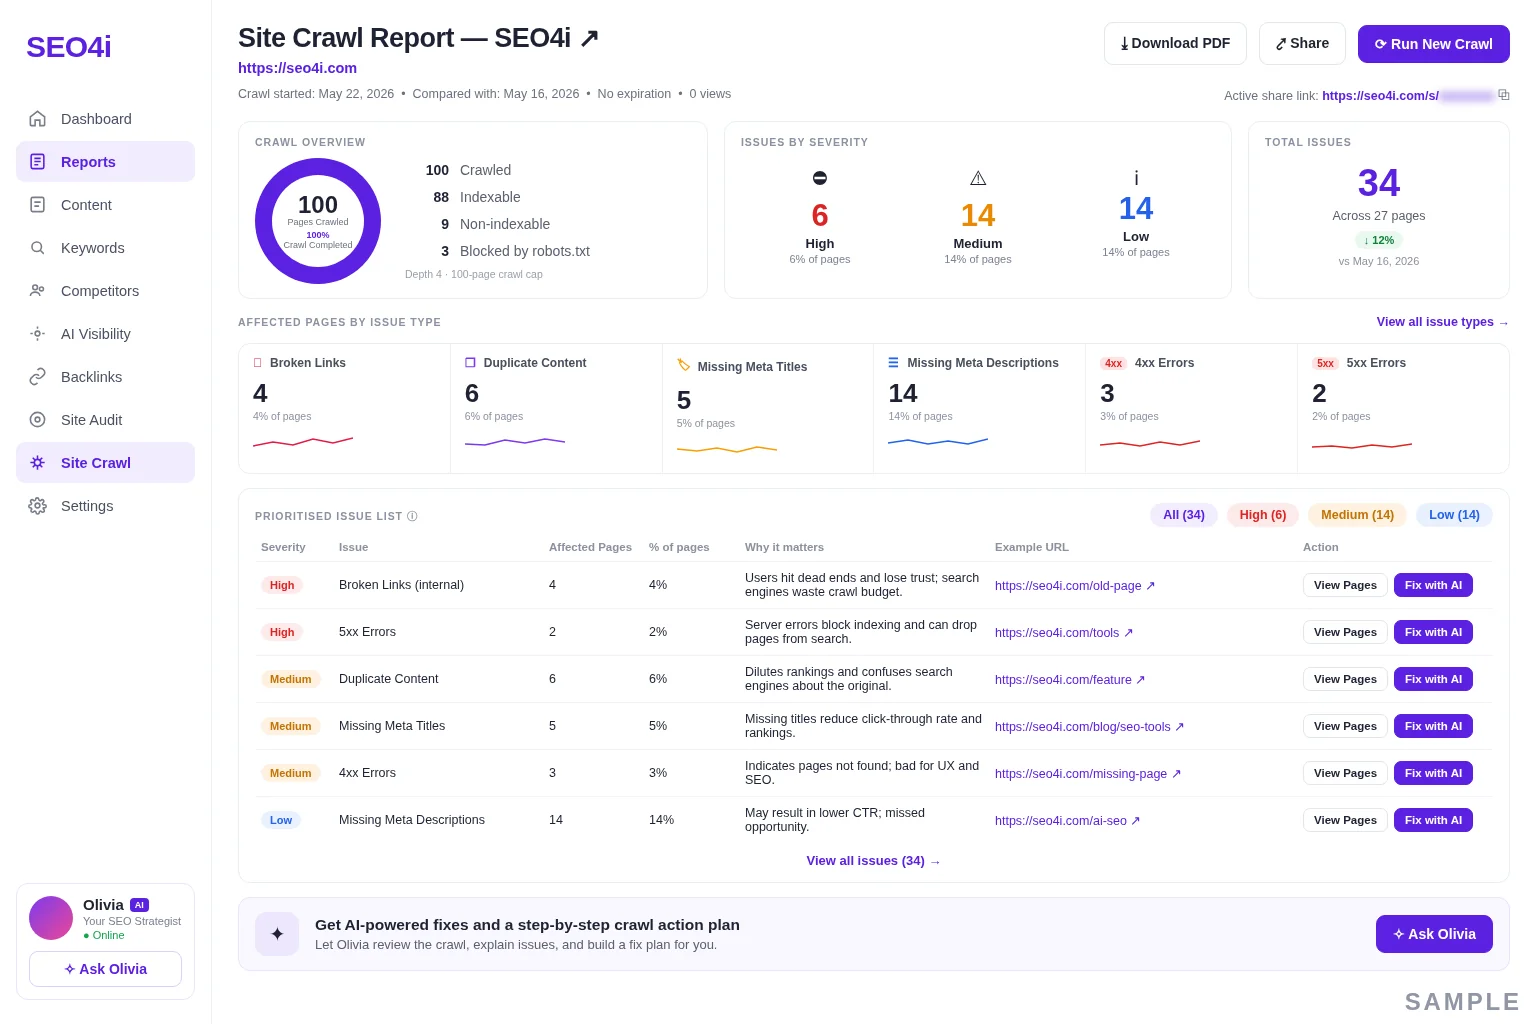The width and height of the screenshot is (1536, 1024).
Task: Click the Settings gear icon
Action: click(x=37, y=506)
